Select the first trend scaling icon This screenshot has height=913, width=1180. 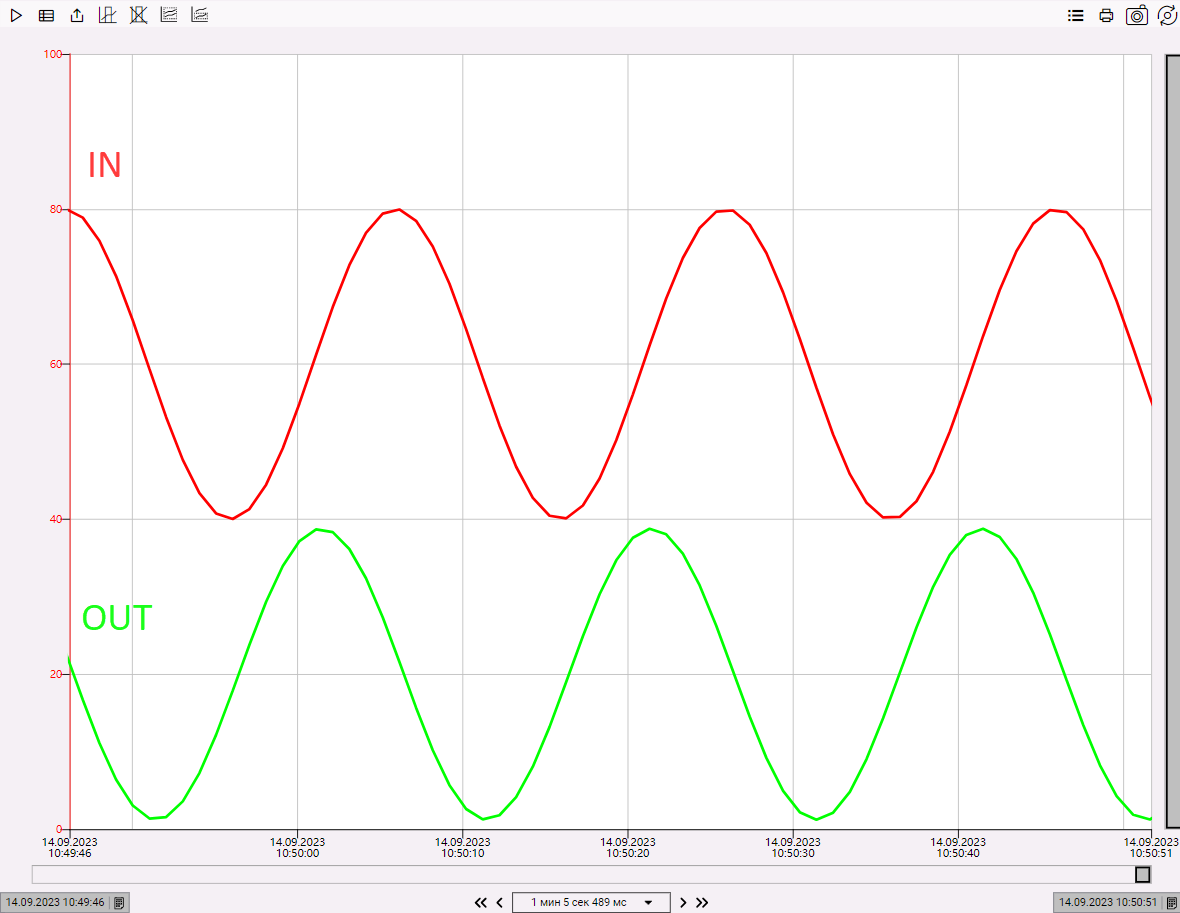tap(169, 15)
